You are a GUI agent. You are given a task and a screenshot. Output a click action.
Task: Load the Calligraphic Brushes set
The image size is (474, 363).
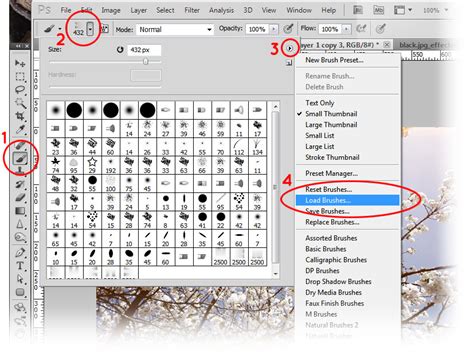tap(336, 260)
